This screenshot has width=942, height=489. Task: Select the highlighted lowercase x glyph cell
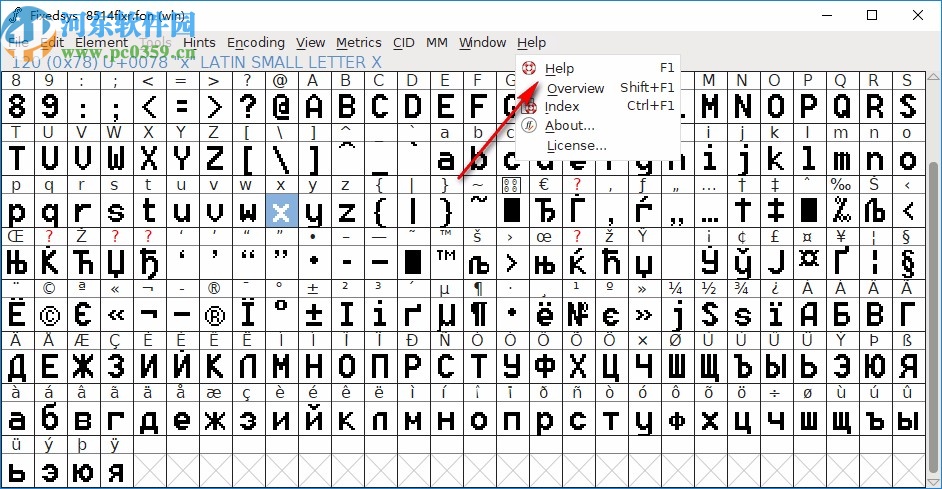tap(281, 211)
